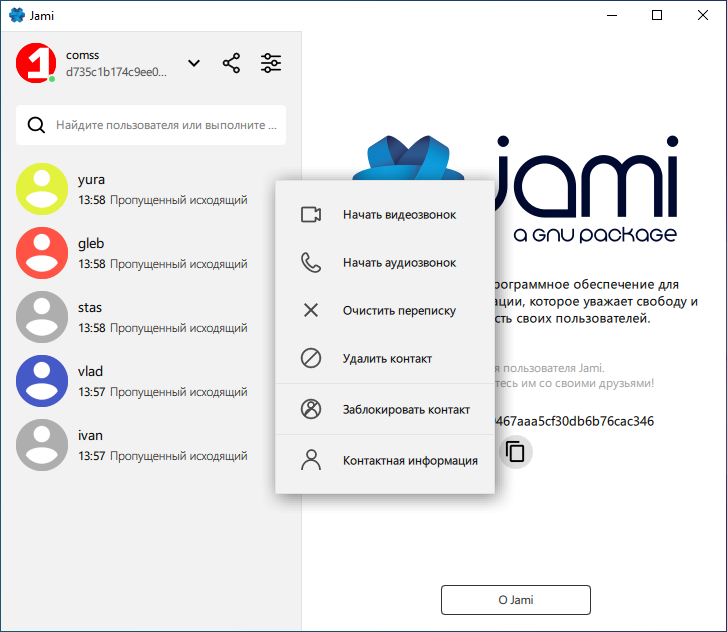Select vlad's blue avatar
This screenshot has height=632, width=727.
[x=42, y=381]
